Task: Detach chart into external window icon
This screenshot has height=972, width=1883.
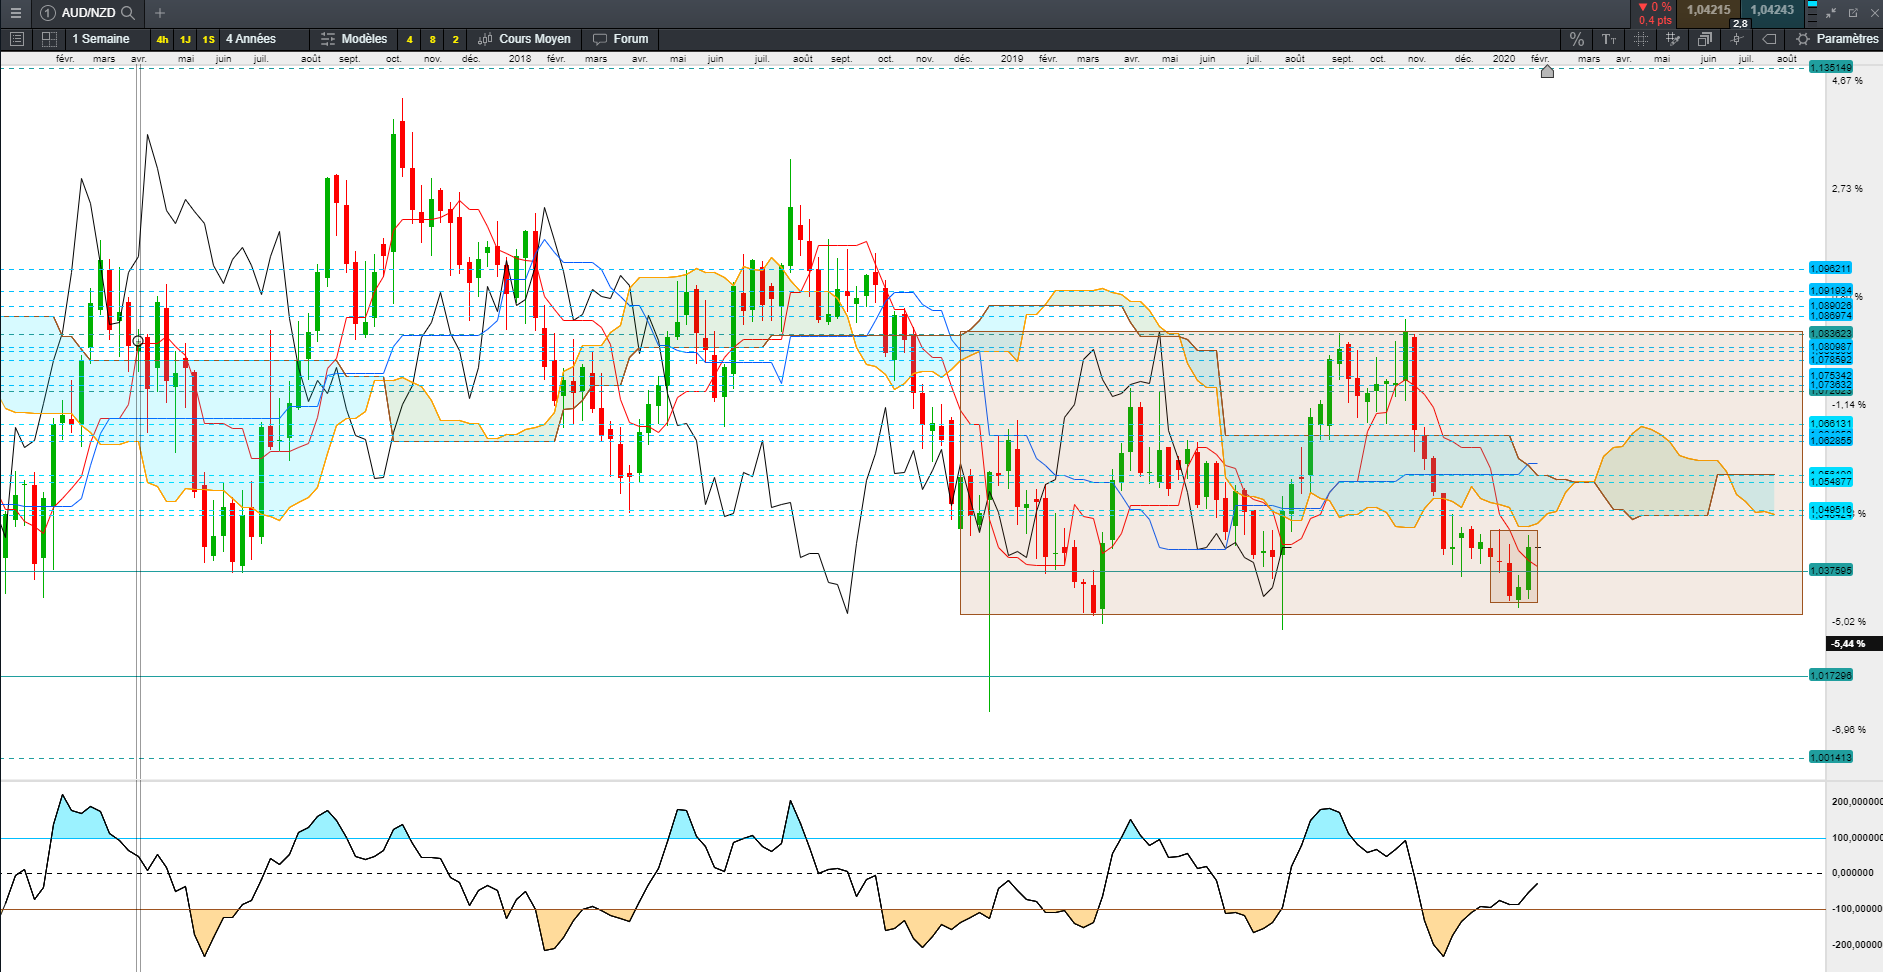Action: (1853, 13)
